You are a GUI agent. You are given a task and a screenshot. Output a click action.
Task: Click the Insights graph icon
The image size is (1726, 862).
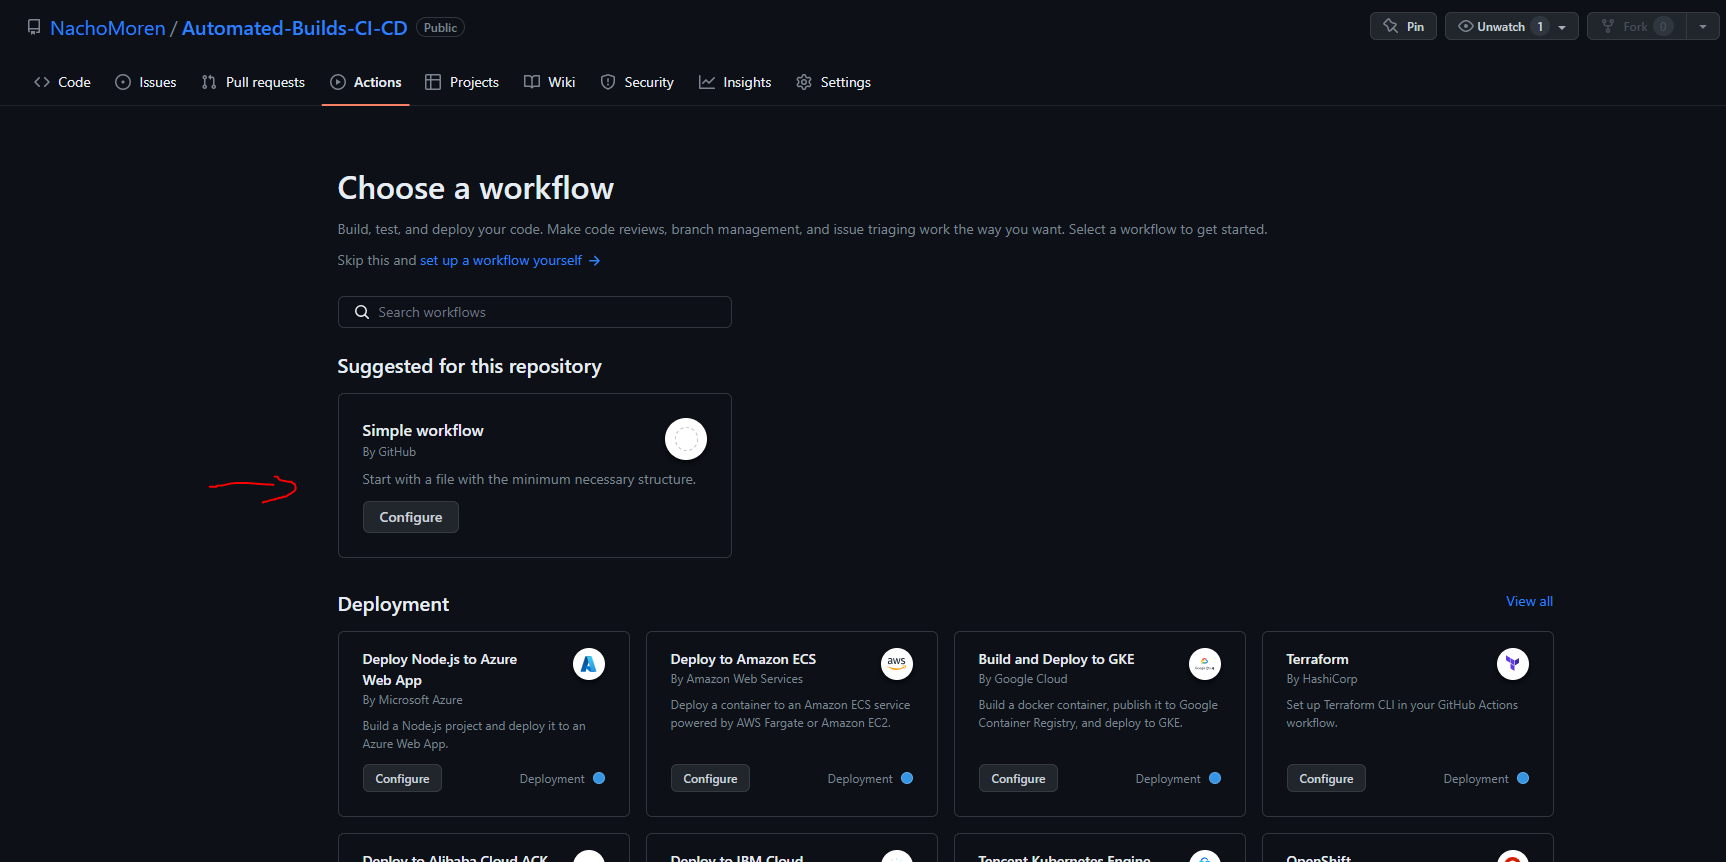coord(707,82)
